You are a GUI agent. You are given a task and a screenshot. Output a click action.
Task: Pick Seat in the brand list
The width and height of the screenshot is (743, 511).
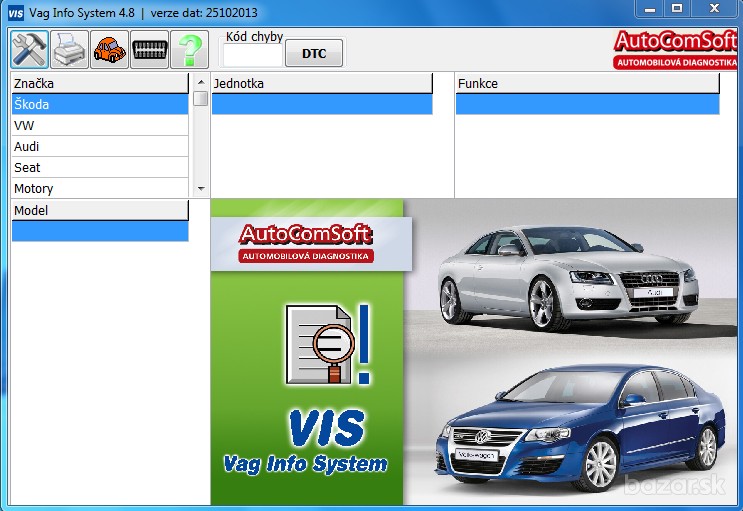click(100, 167)
